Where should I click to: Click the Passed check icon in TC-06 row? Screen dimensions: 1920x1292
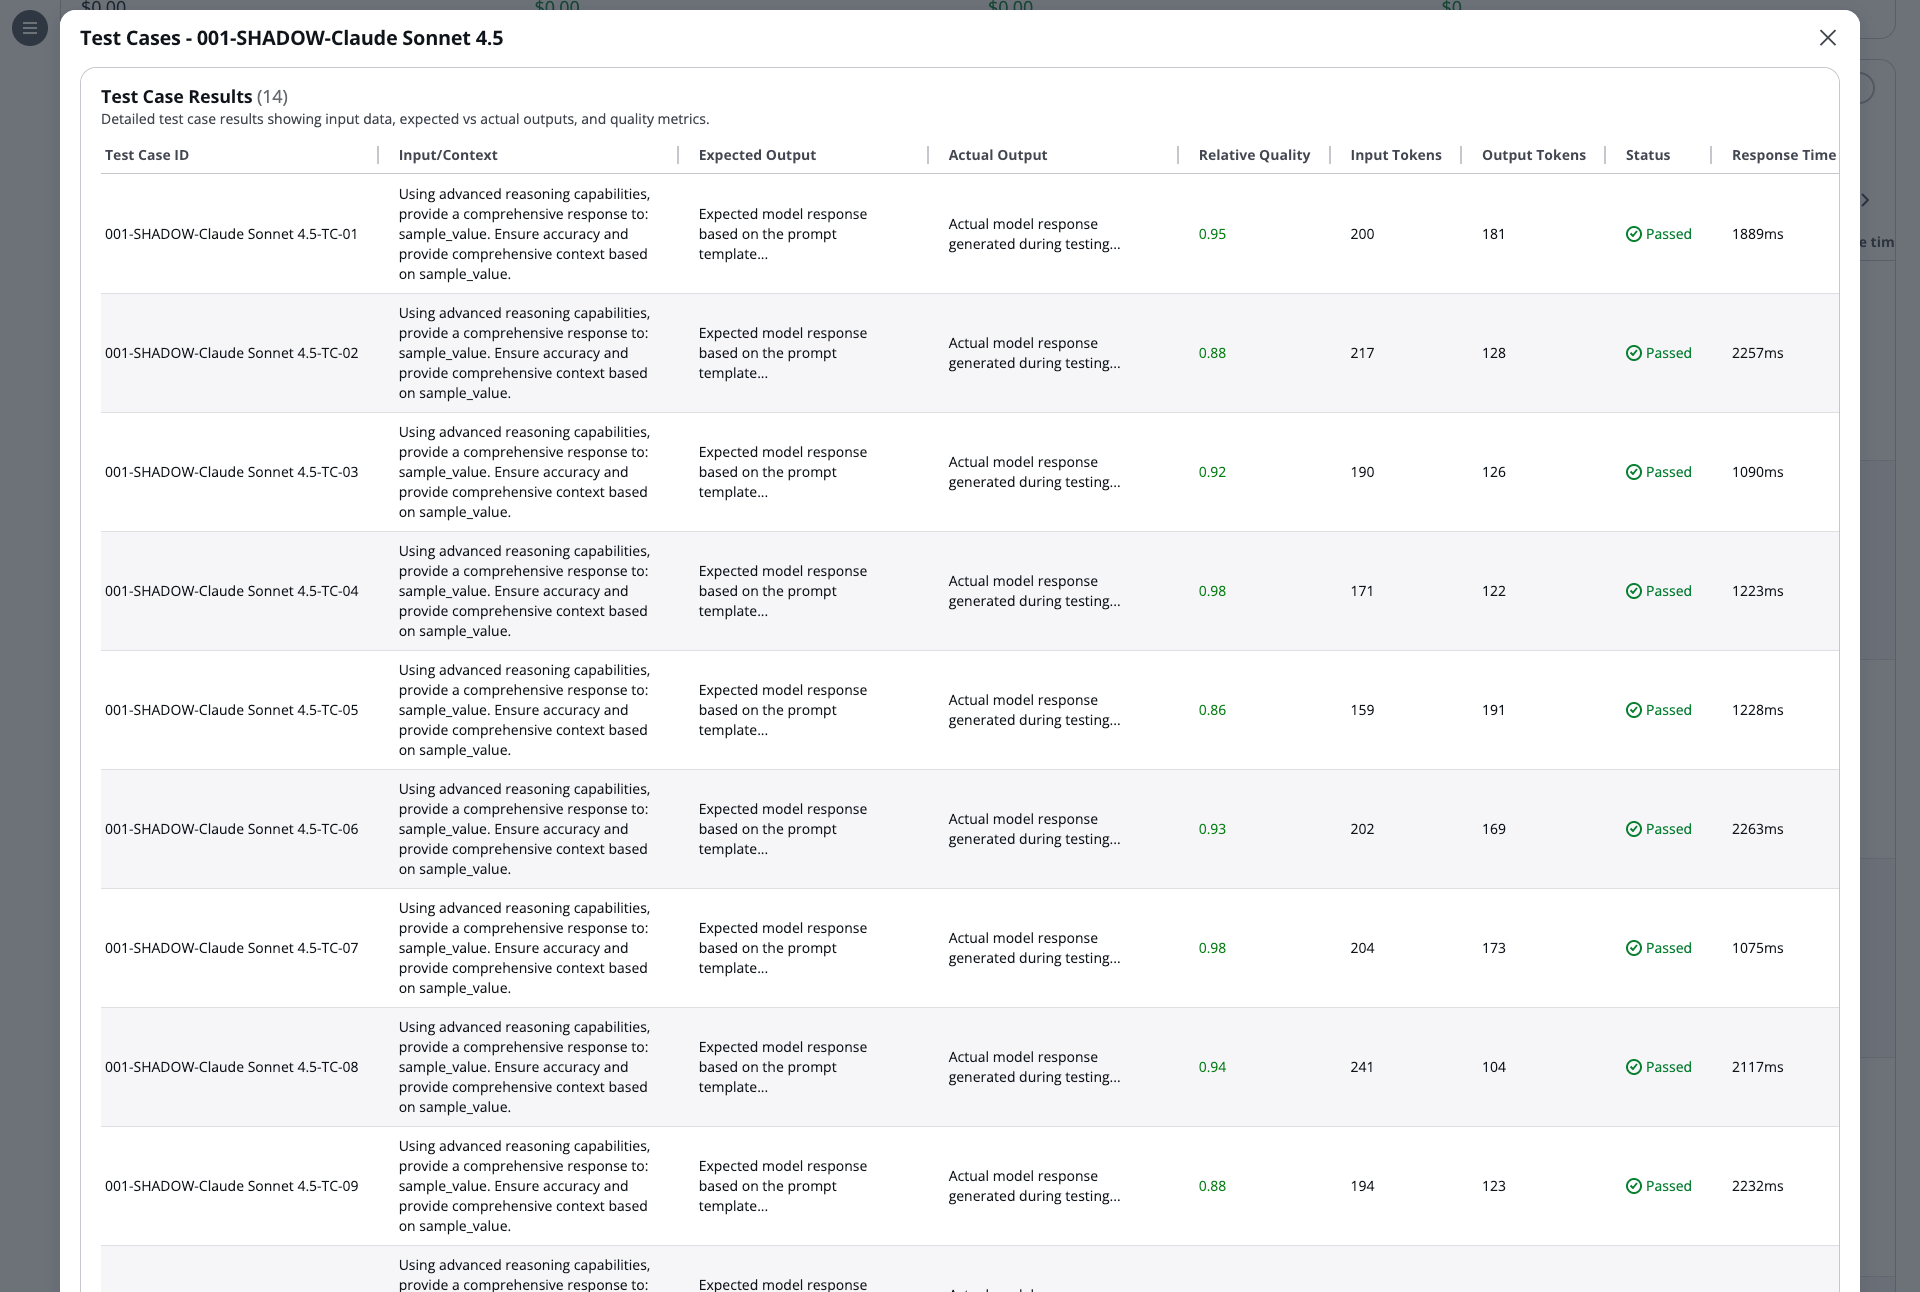pos(1634,829)
